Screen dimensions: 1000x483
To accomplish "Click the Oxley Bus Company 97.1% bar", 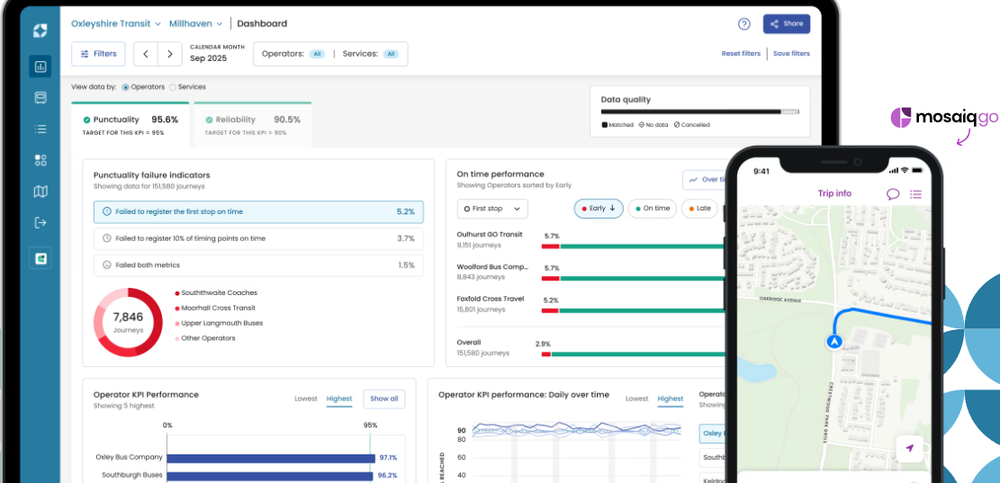I will coord(271,458).
